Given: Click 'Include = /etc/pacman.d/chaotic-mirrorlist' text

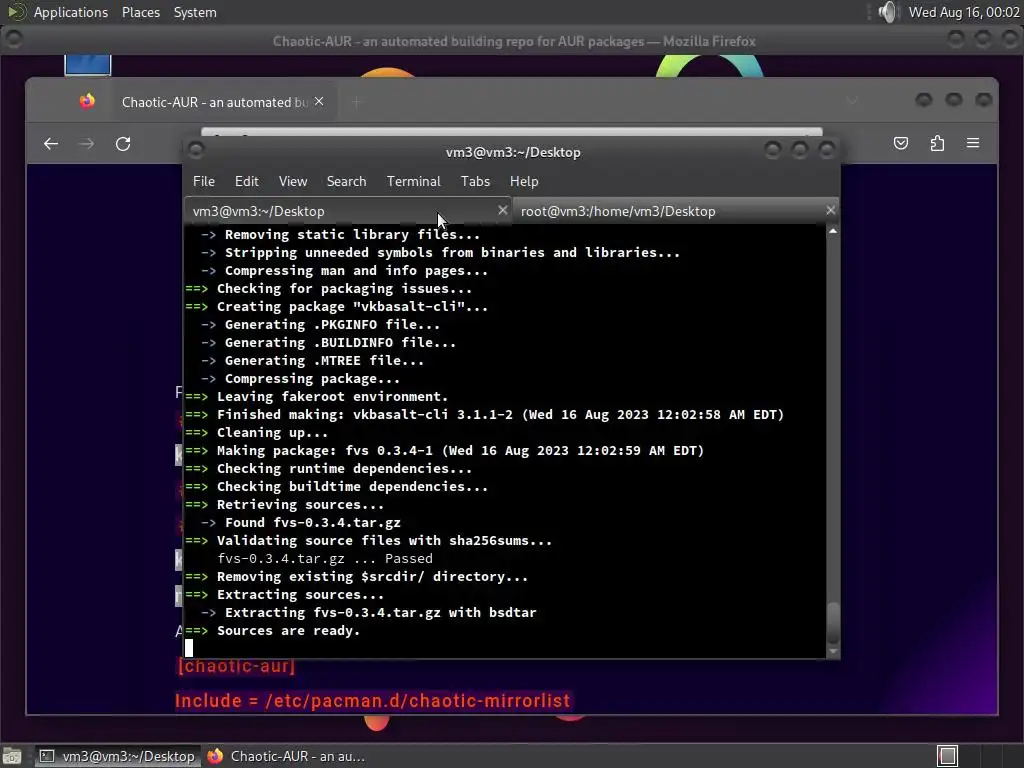Looking at the screenshot, I should (372, 701).
